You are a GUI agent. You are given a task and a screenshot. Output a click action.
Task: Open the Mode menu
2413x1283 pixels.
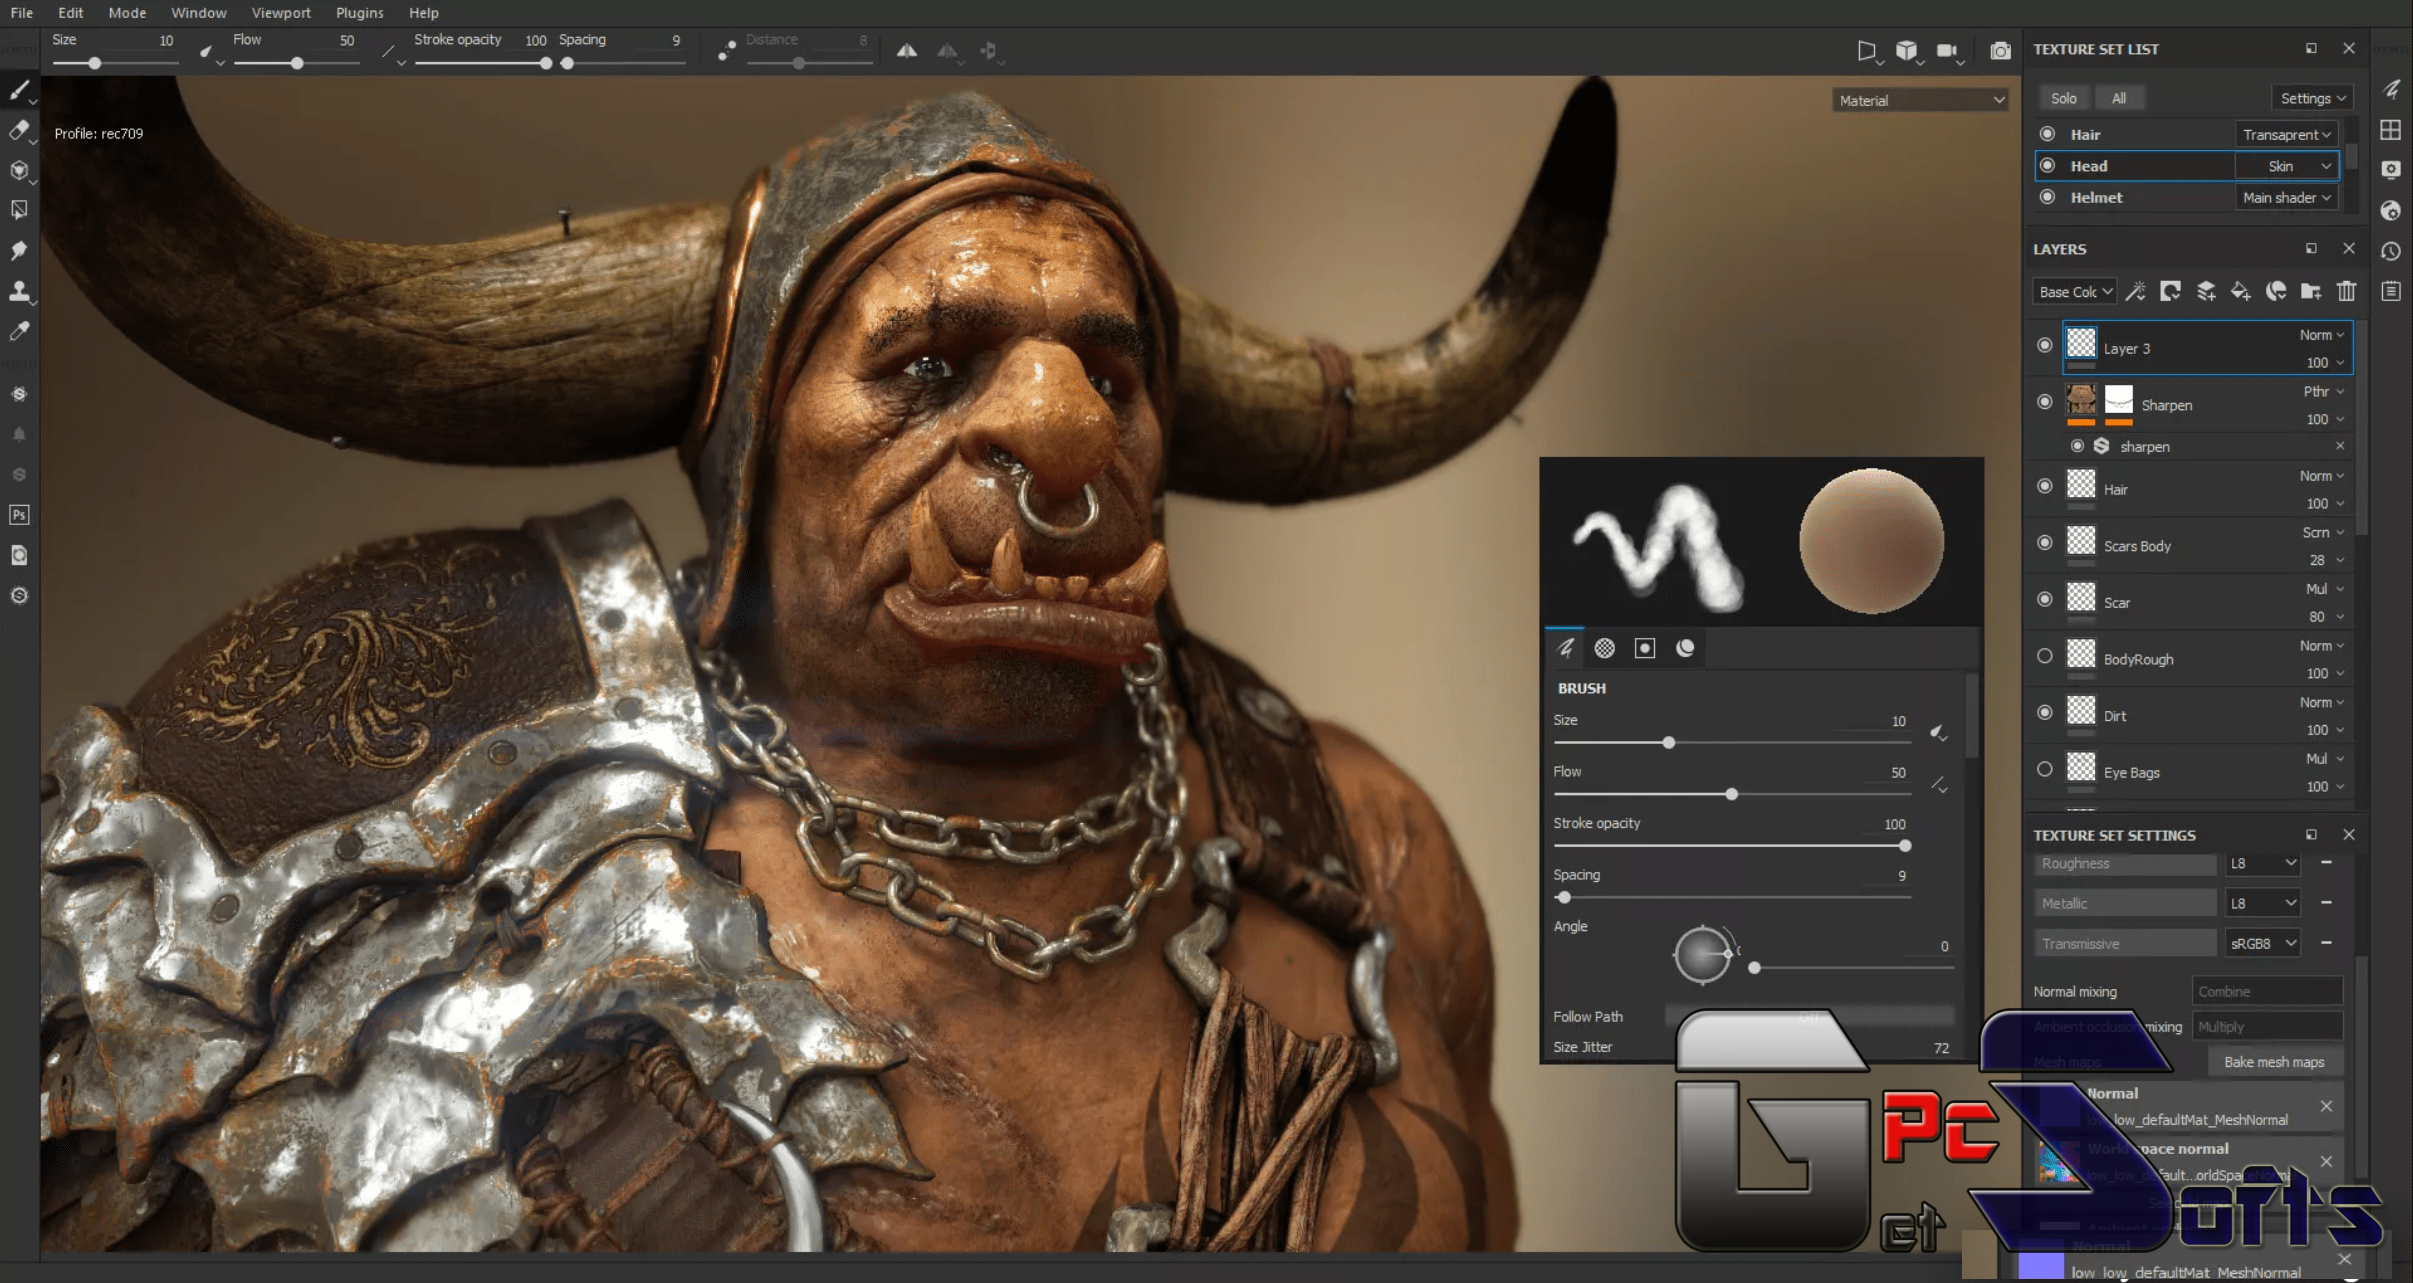(127, 13)
